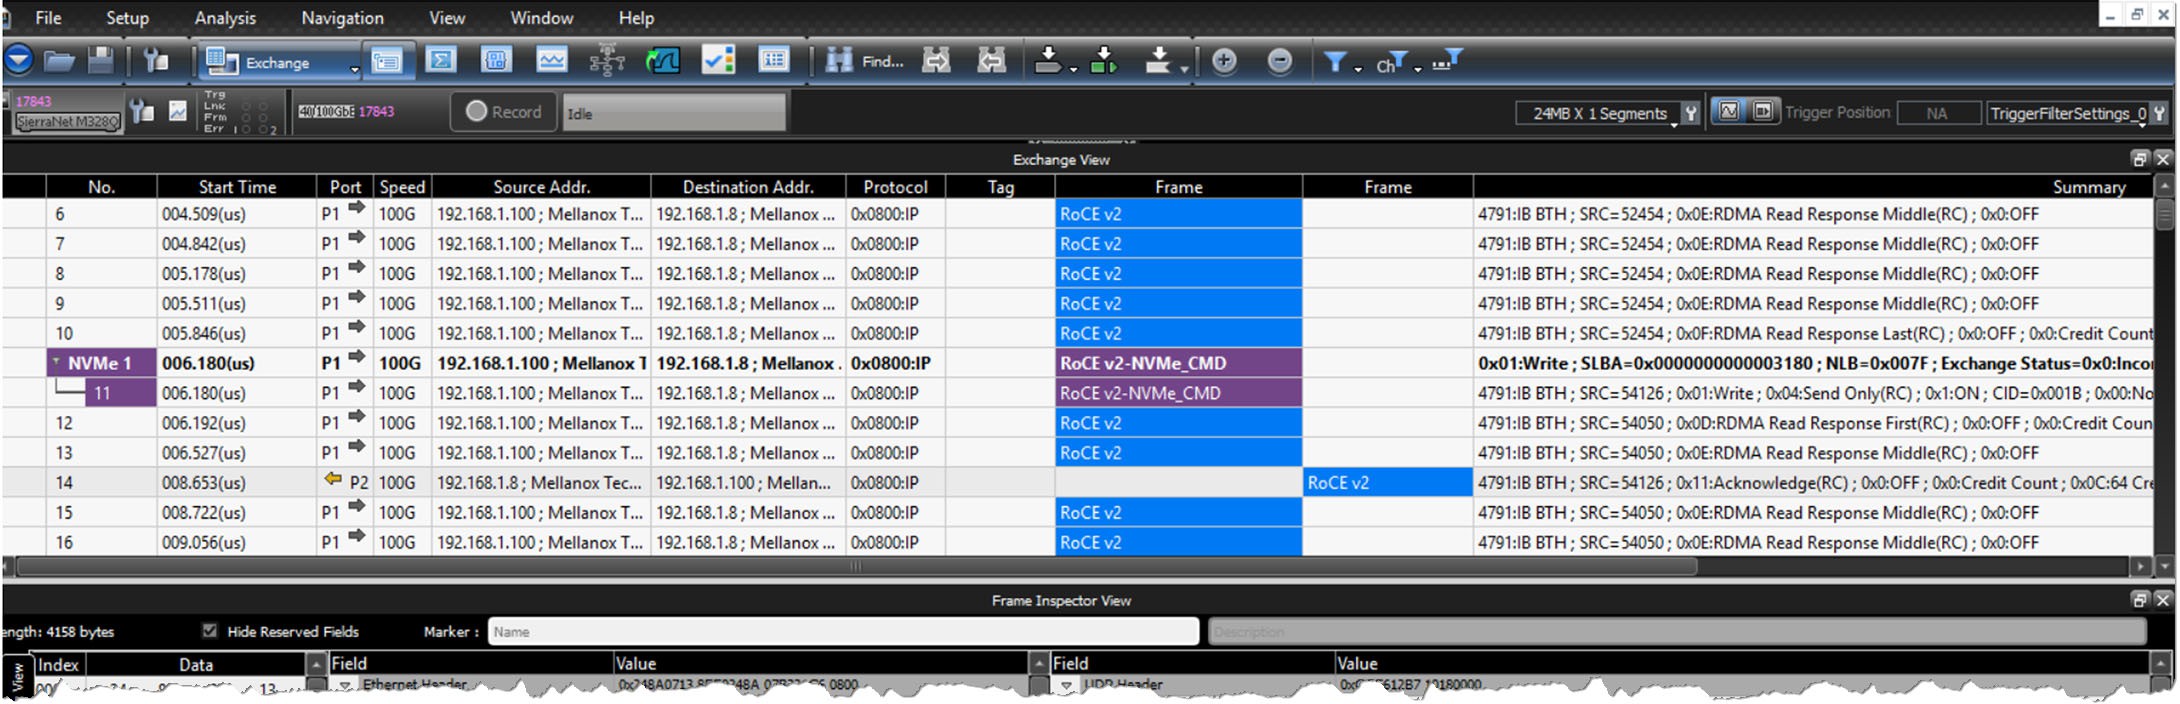The image size is (2180, 704).
Task: Click the save floppy disk icon
Action: [101, 61]
